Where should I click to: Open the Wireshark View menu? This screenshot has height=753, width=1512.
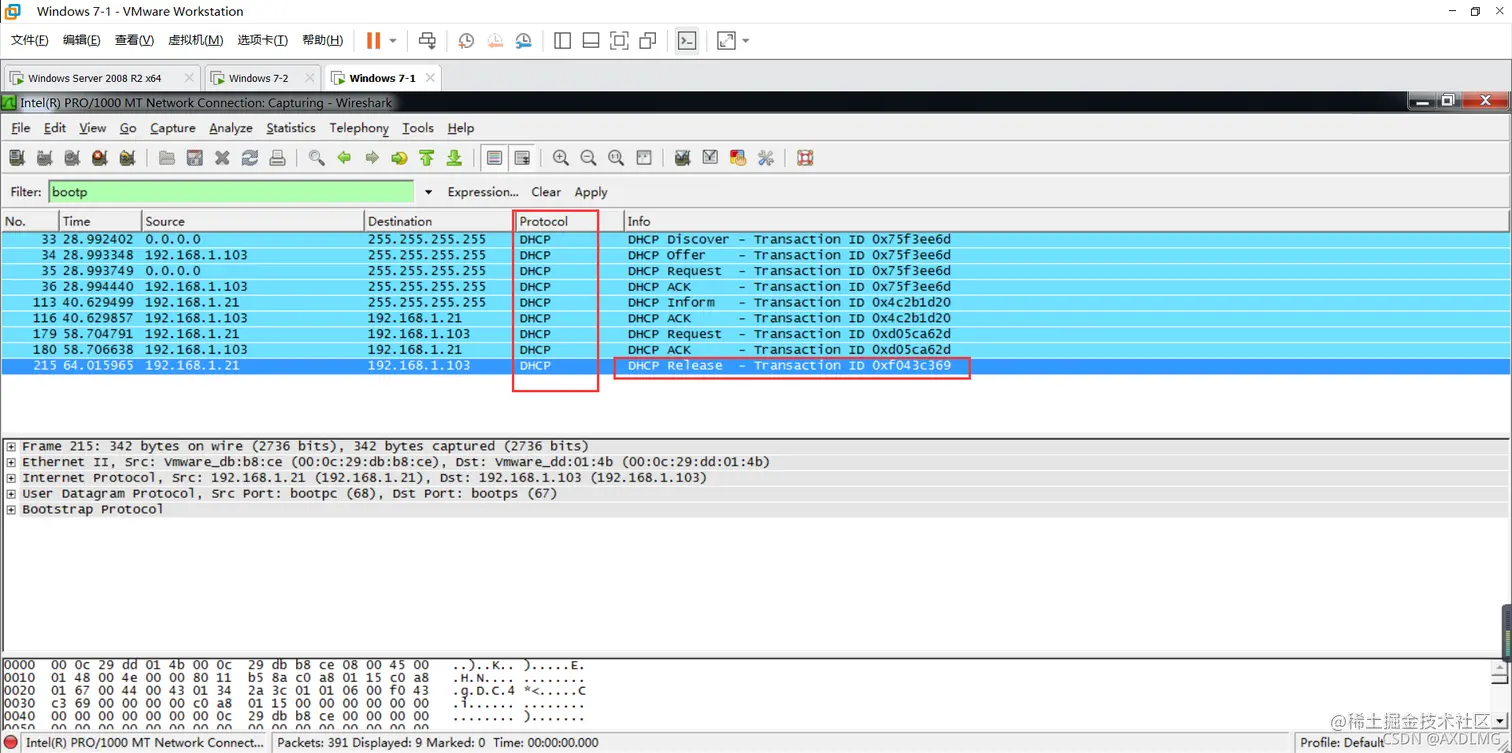[x=92, y=128]
